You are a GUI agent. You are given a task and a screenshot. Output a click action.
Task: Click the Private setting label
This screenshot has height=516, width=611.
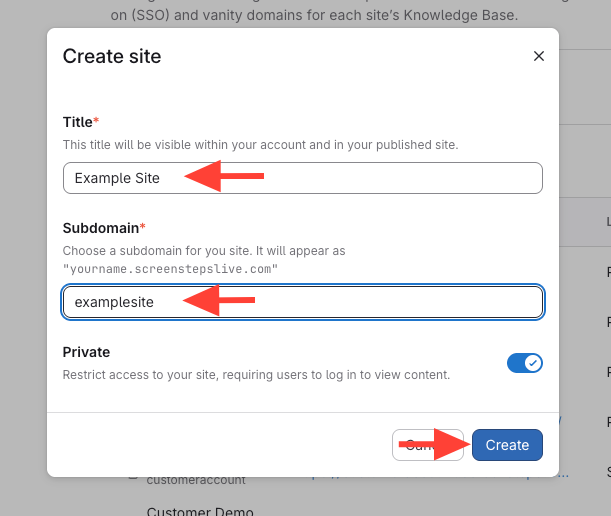[86, 352]
